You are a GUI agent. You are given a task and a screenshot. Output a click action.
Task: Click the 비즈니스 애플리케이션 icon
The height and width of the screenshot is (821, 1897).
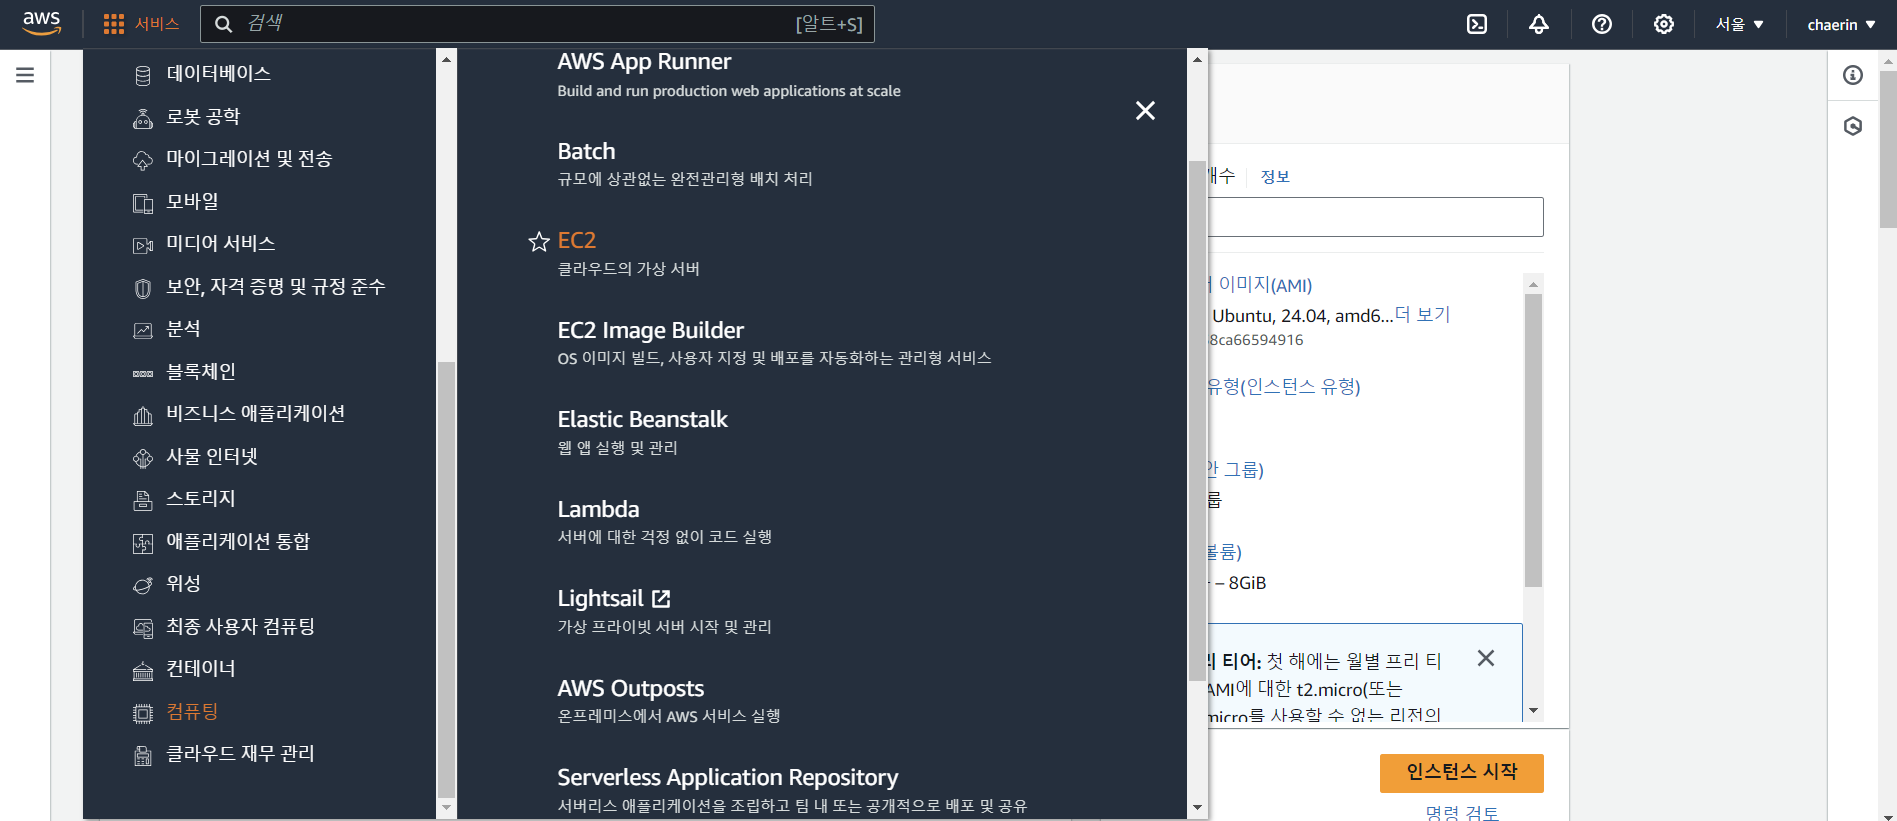pos(143,416)
